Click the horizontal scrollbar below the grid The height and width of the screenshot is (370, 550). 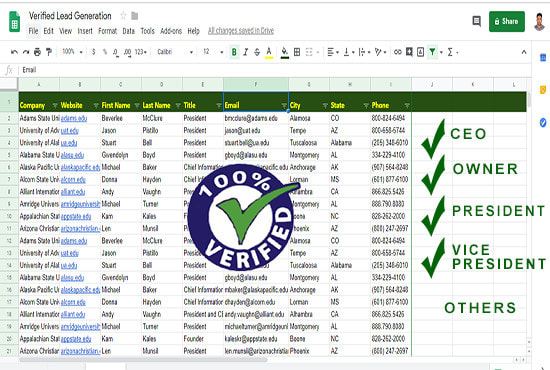pos(143,359)
